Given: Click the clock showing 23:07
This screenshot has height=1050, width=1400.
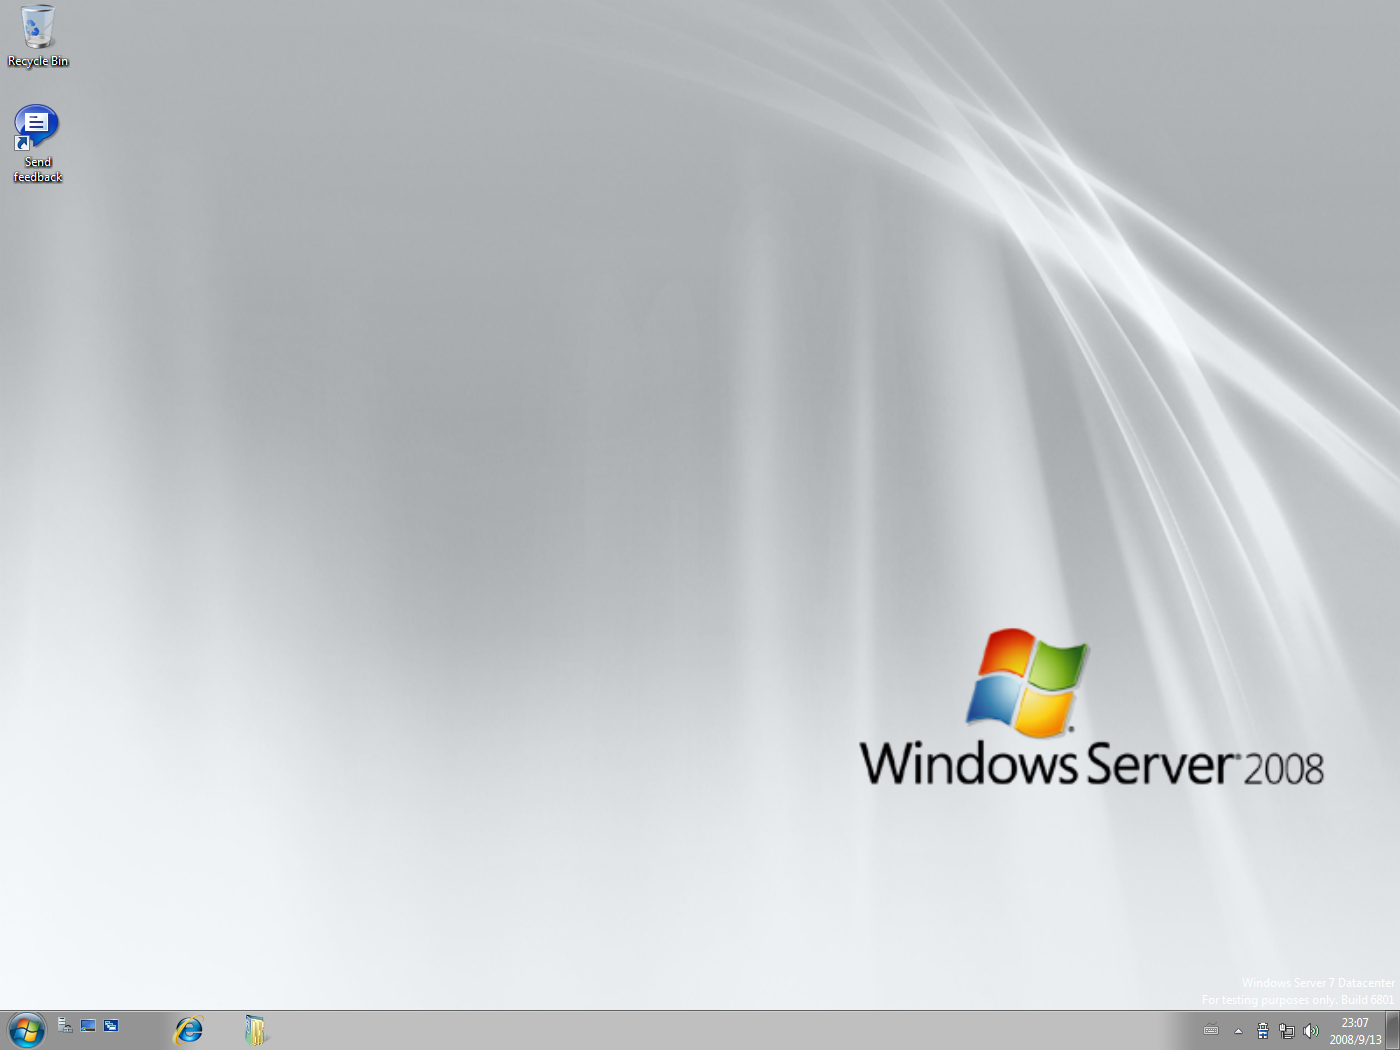Looking at the screenshot, I should (1355, 1031).
